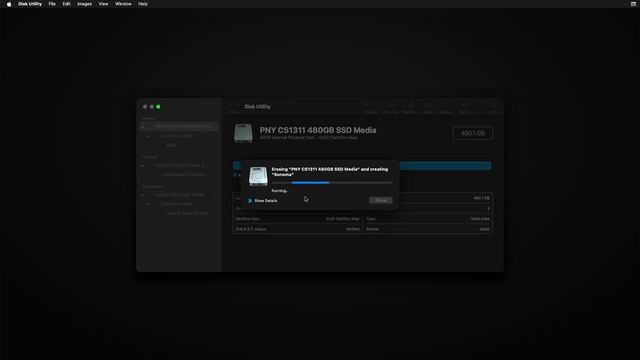This screenshot has width=640, height=360.
Task: Select the container under PNY disk
Action: pos(176,136)
